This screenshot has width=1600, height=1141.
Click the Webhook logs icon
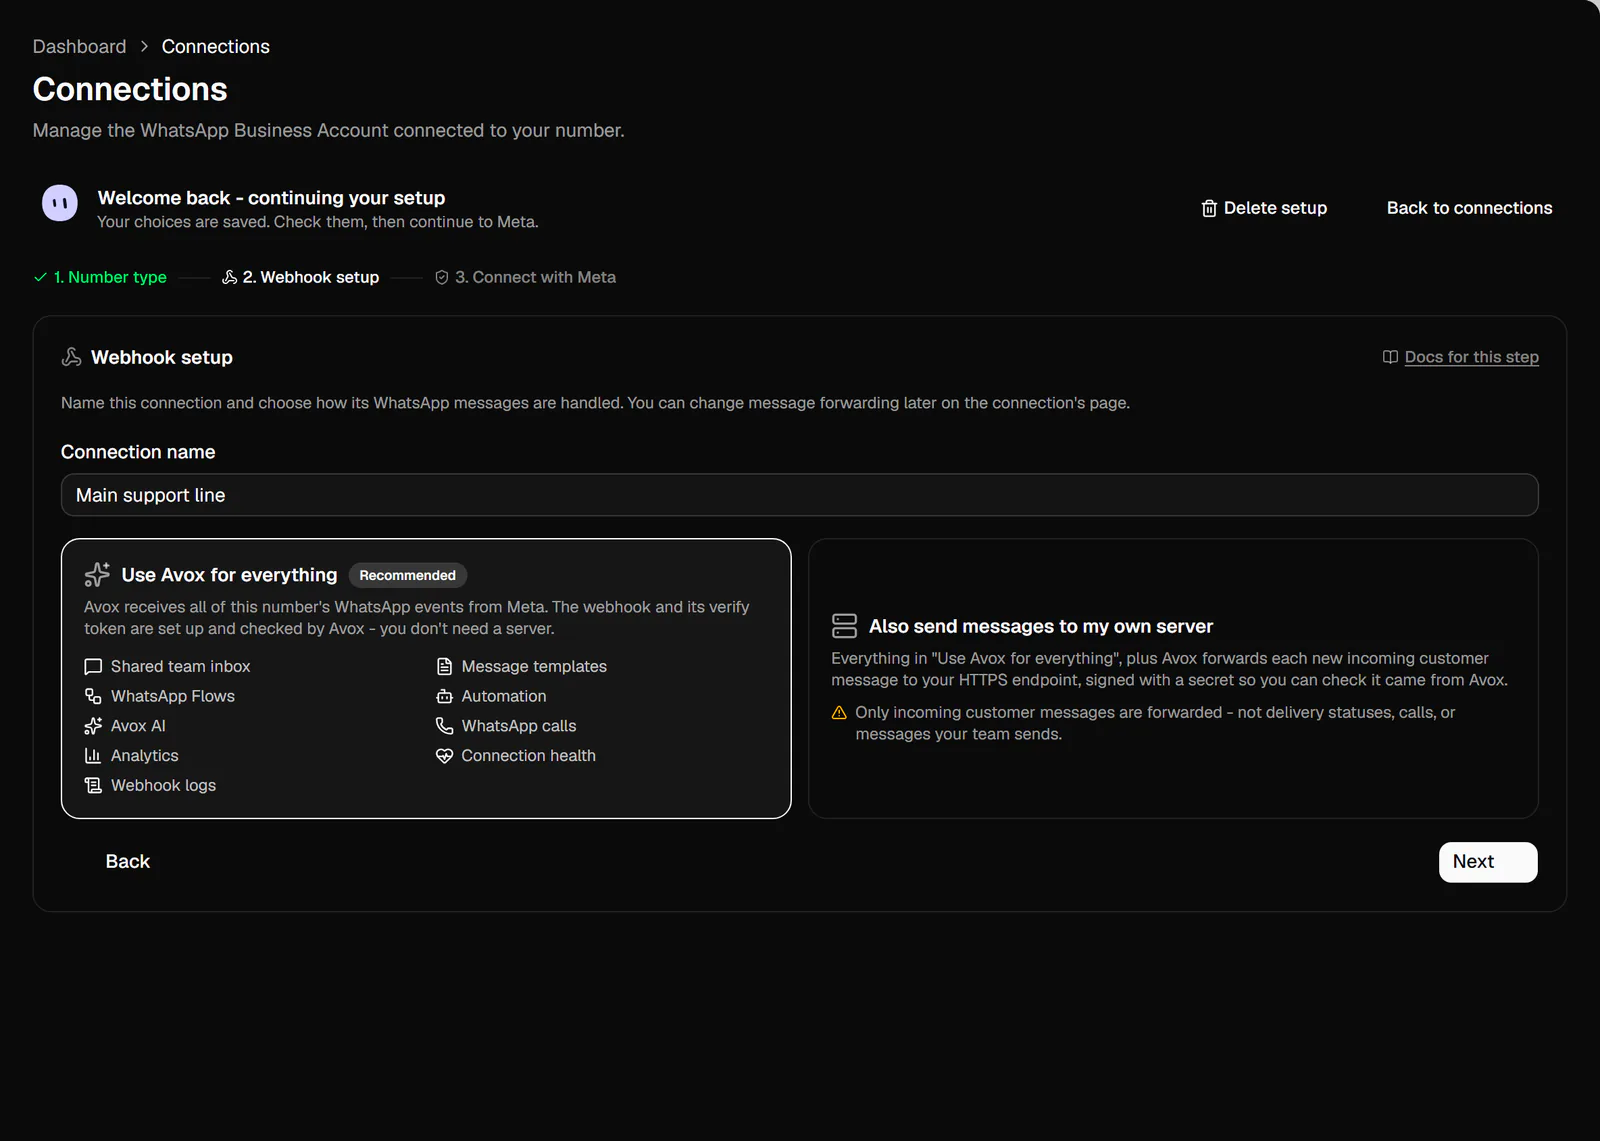pyautogui.click(x=93, y=786)
